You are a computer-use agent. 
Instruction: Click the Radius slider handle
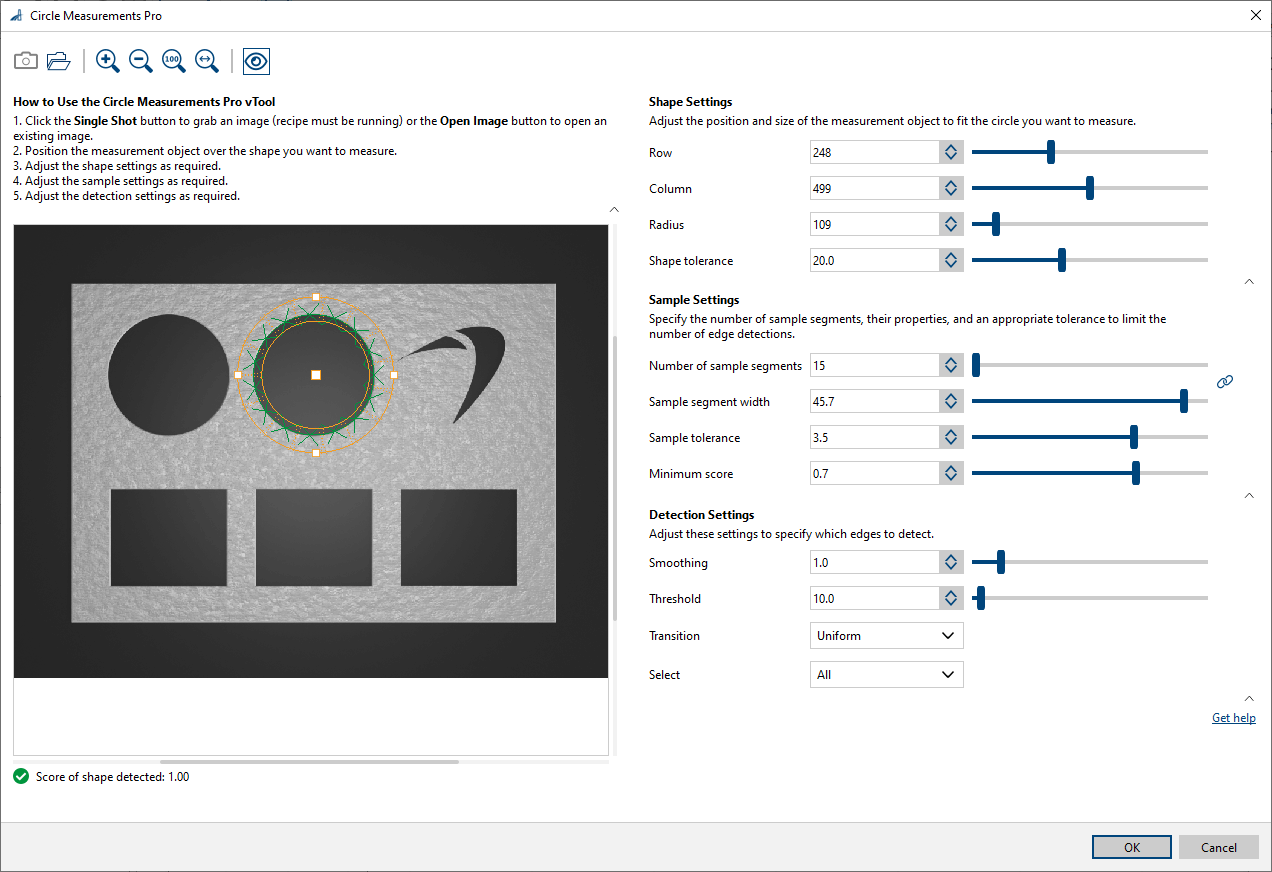[996, 224]
